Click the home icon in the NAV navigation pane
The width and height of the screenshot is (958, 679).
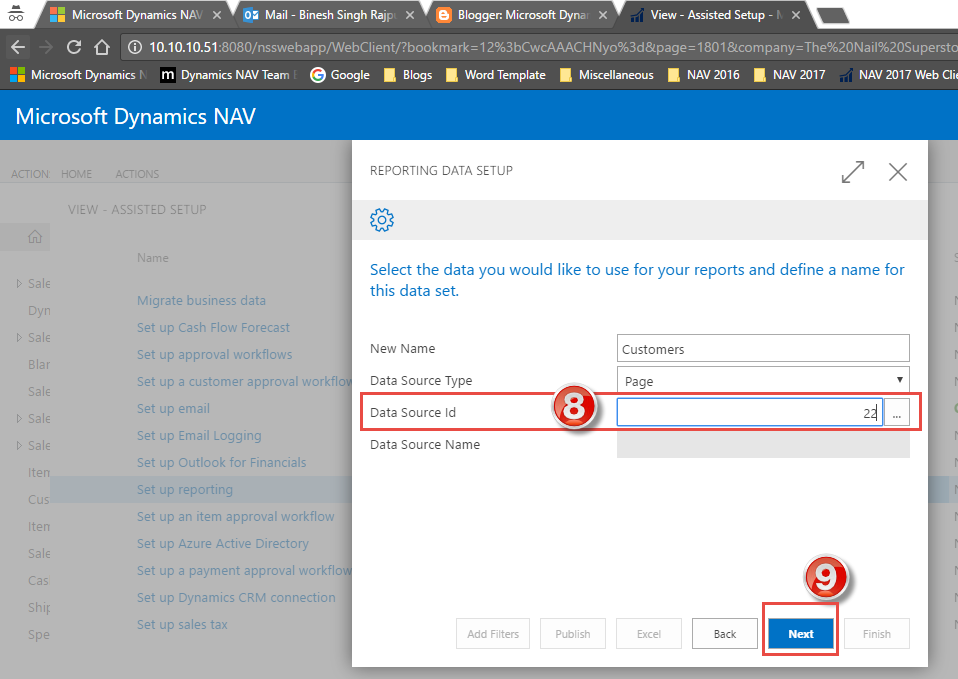[34, 236]
